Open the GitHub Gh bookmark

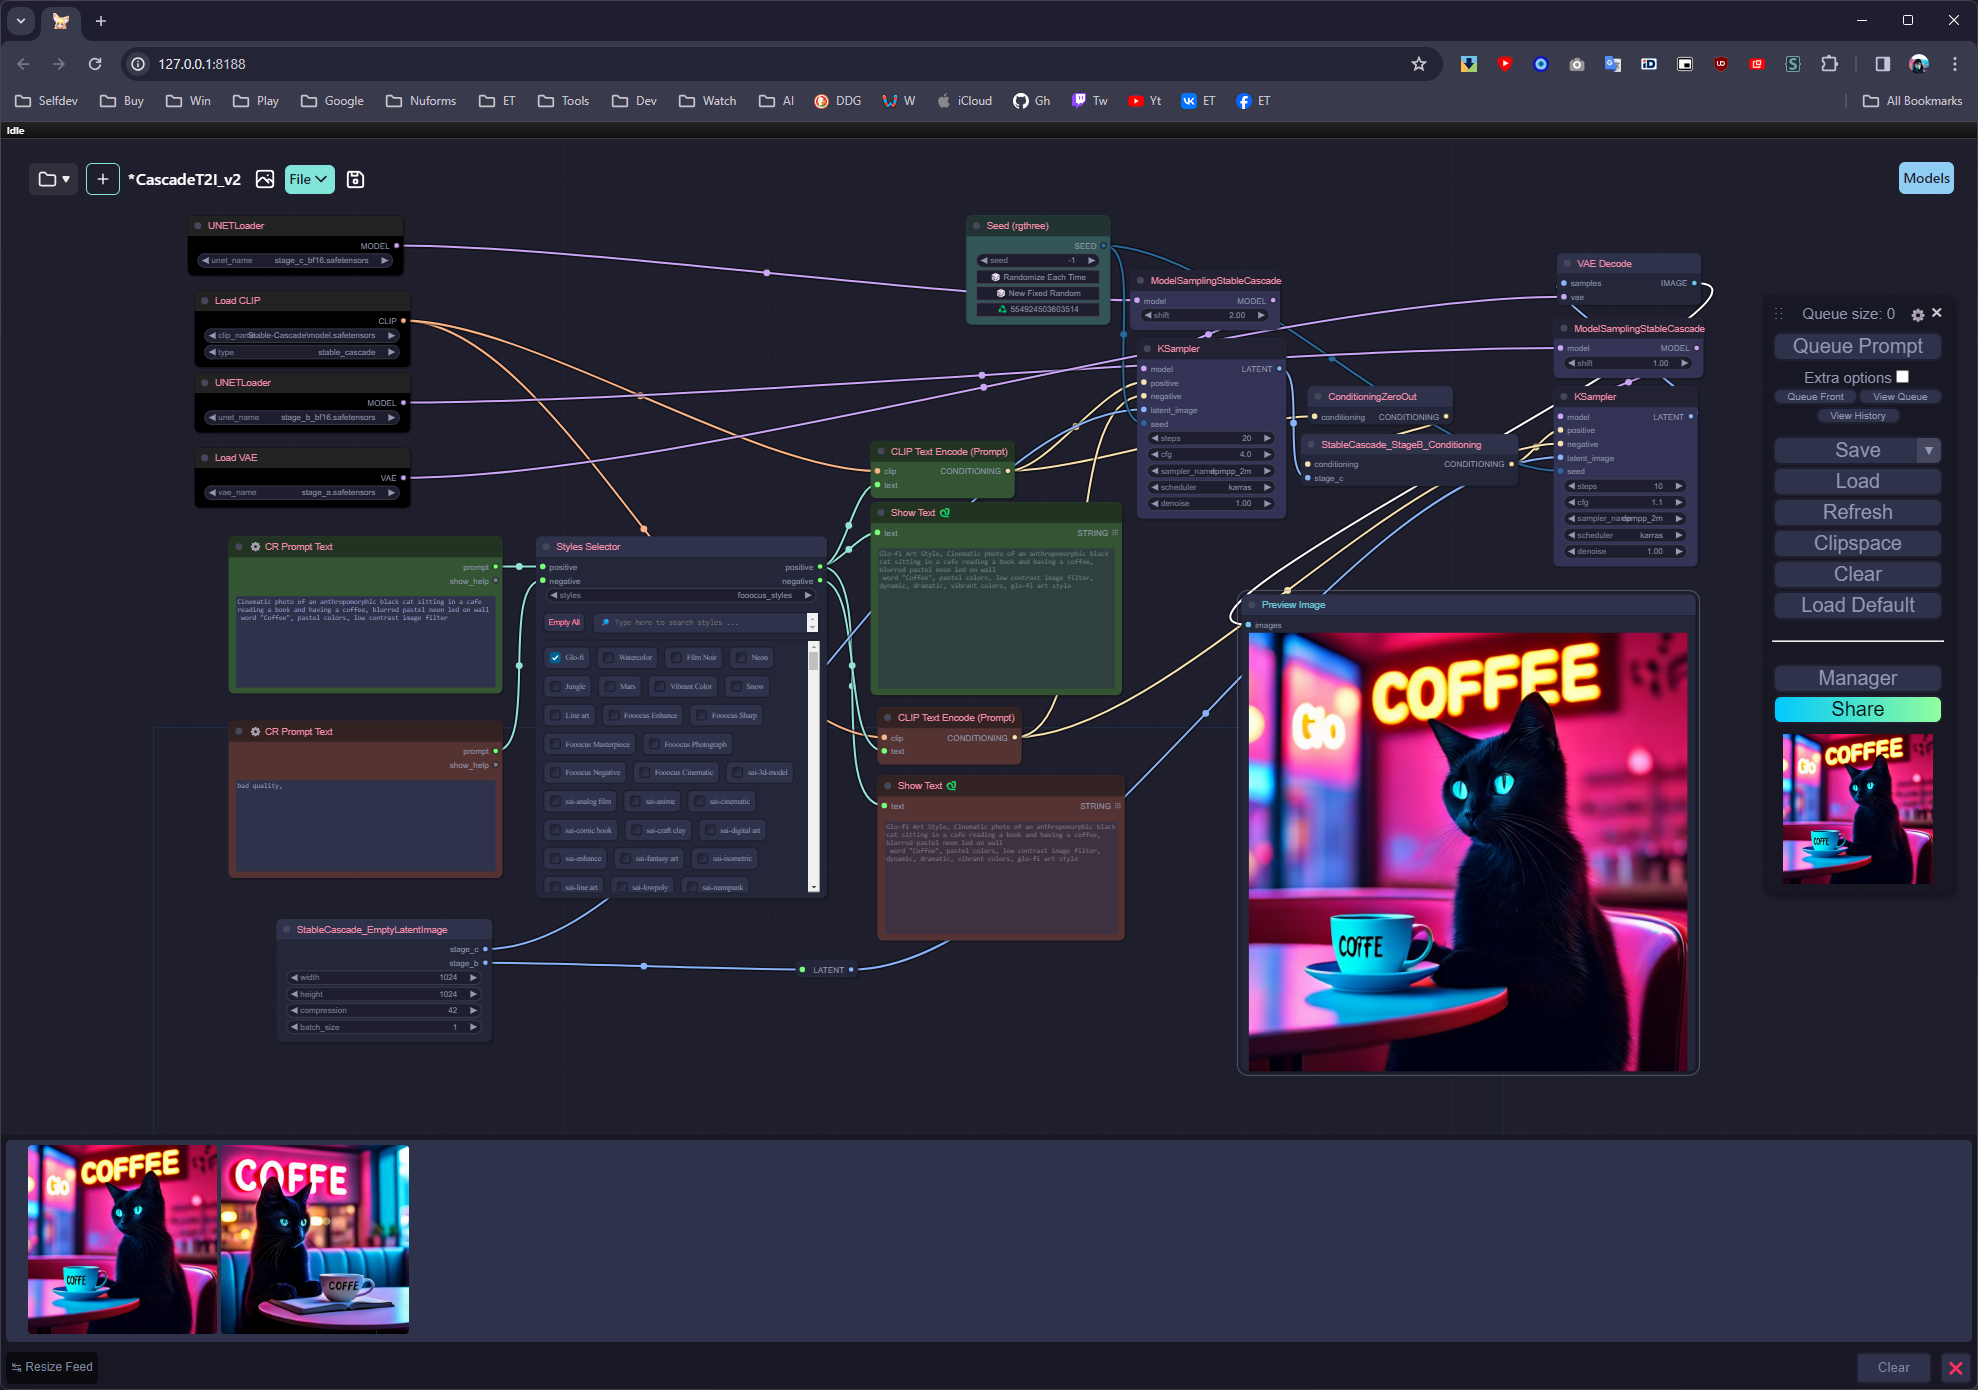pos(1031,101)
